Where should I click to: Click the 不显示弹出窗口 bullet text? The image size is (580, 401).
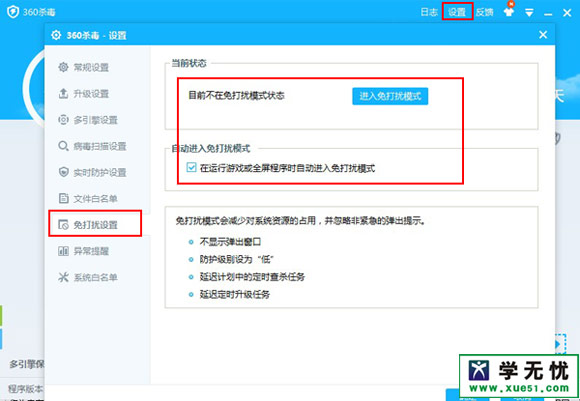point(230,242)
